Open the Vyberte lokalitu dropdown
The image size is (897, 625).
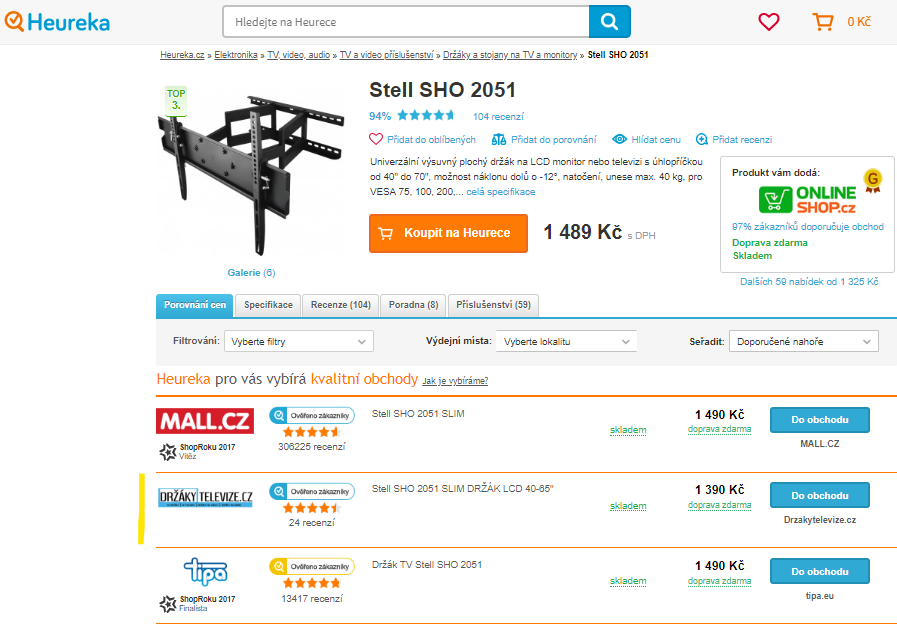point(566,341)
